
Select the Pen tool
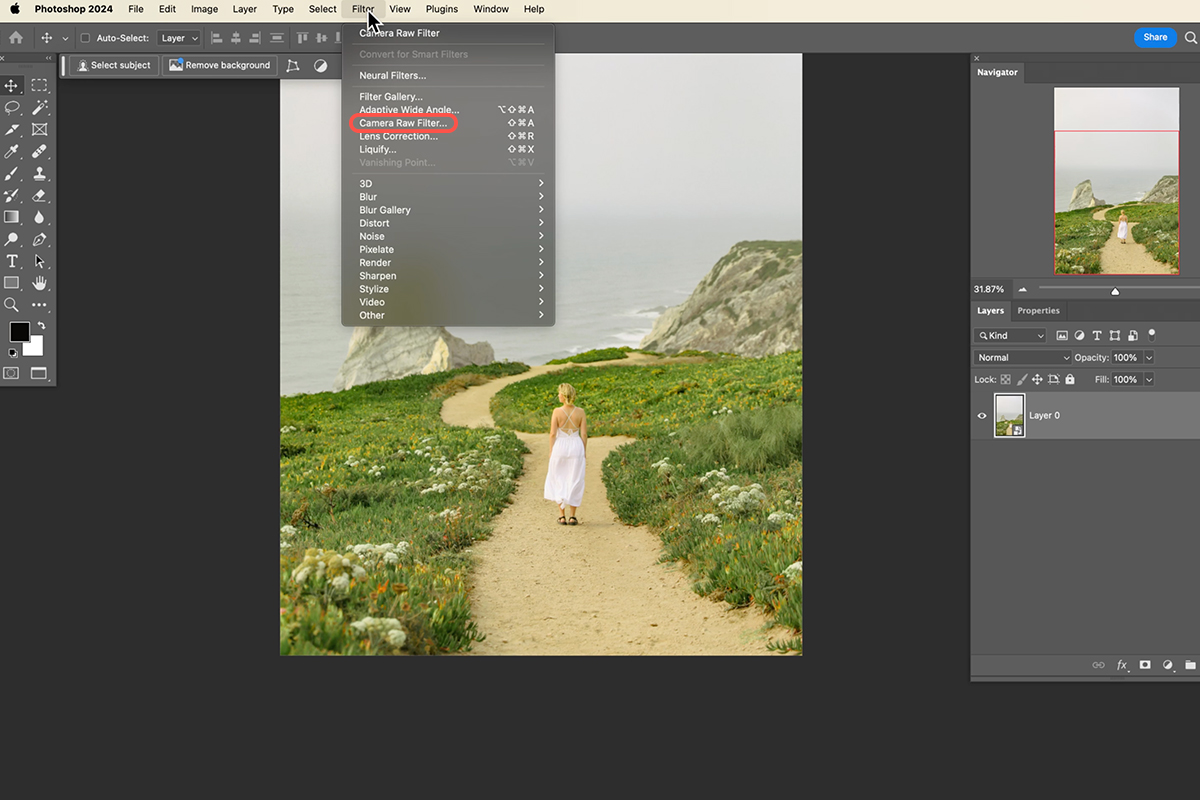click(39, 239)
